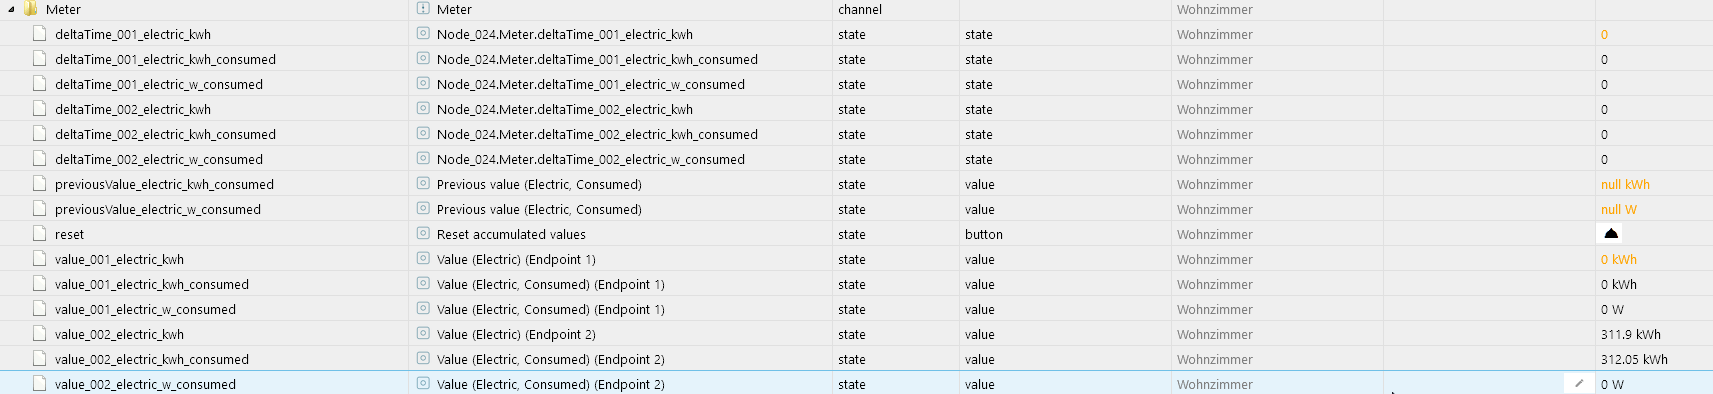Click 0 W value of value_001_electric_w_consumed

(x=1612, y=310)
